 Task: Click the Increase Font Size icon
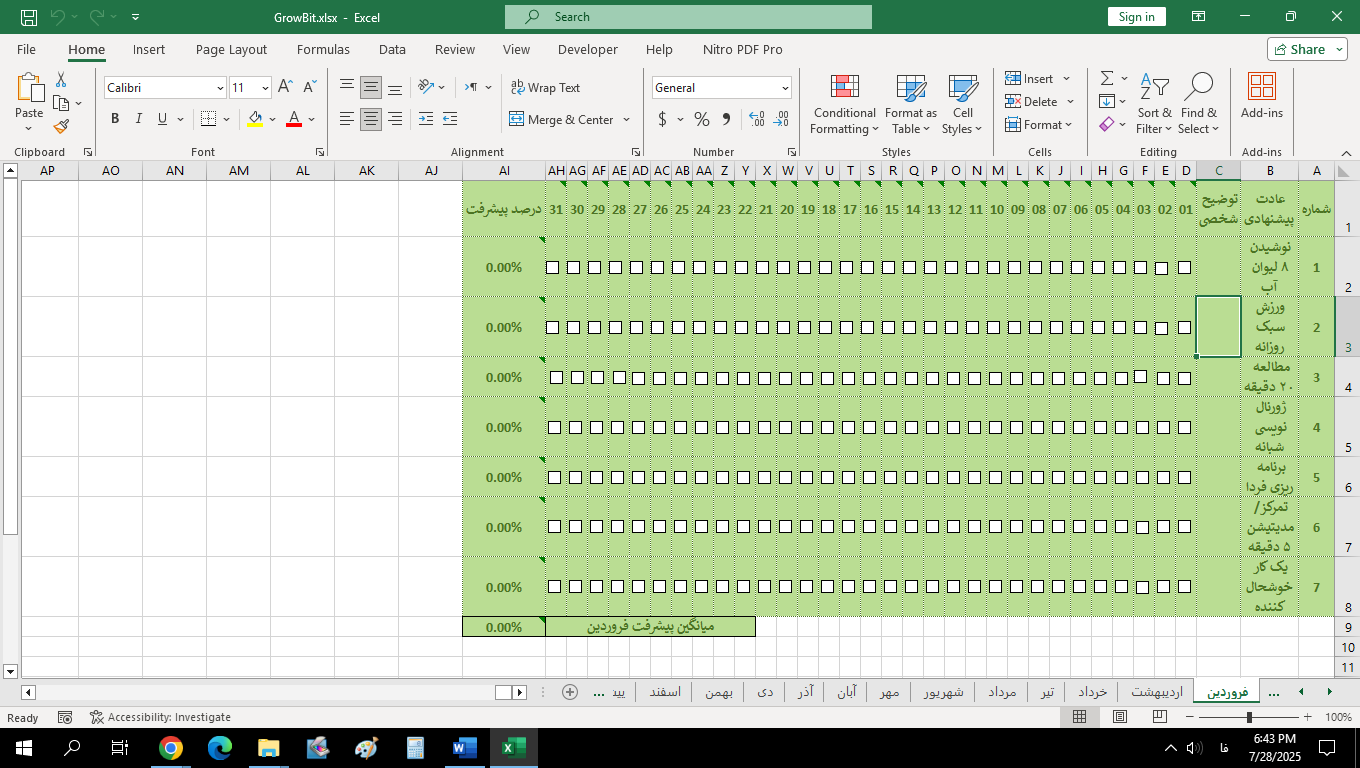(x=286, y=88)
